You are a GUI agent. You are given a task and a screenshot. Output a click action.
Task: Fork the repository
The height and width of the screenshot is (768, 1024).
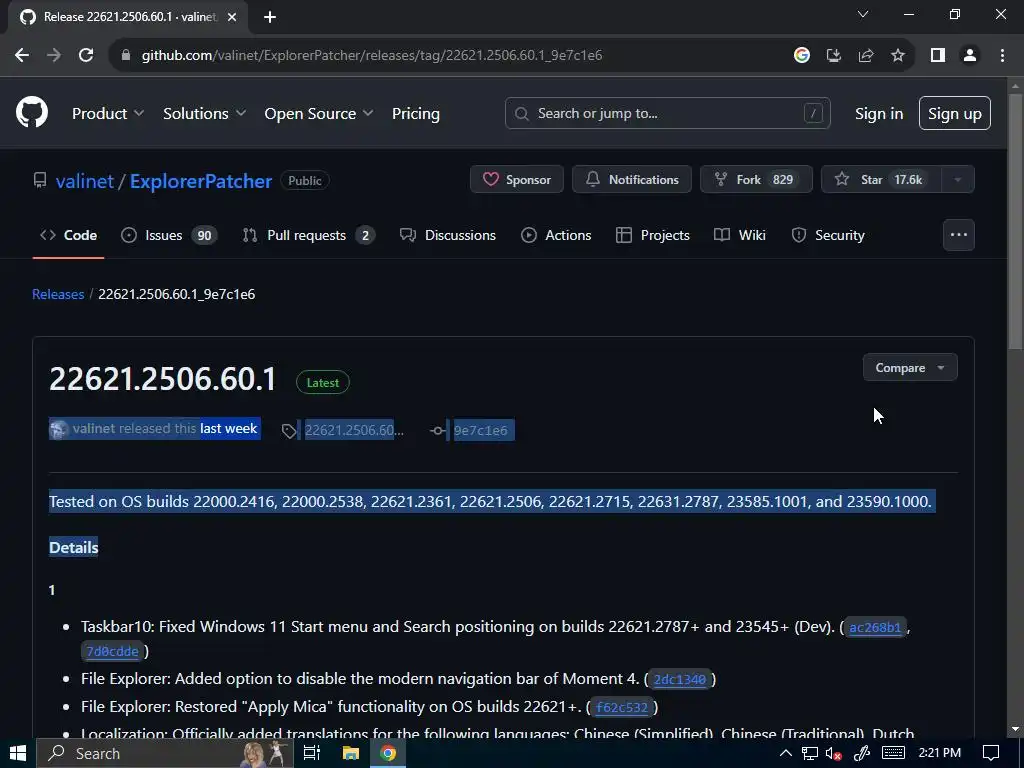pos(756,180)
